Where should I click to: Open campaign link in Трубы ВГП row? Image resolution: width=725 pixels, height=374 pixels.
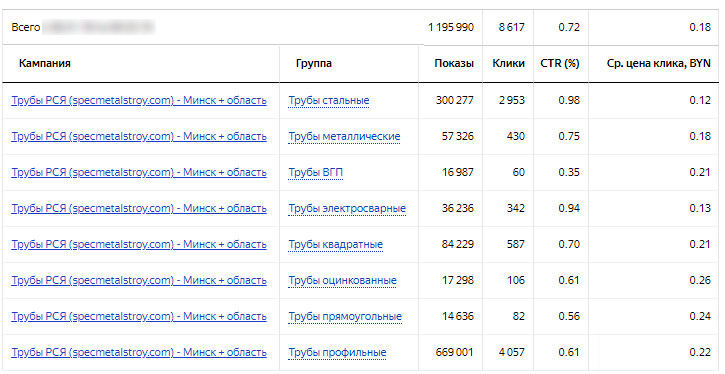pyautogui.click(x=139, y=172)
